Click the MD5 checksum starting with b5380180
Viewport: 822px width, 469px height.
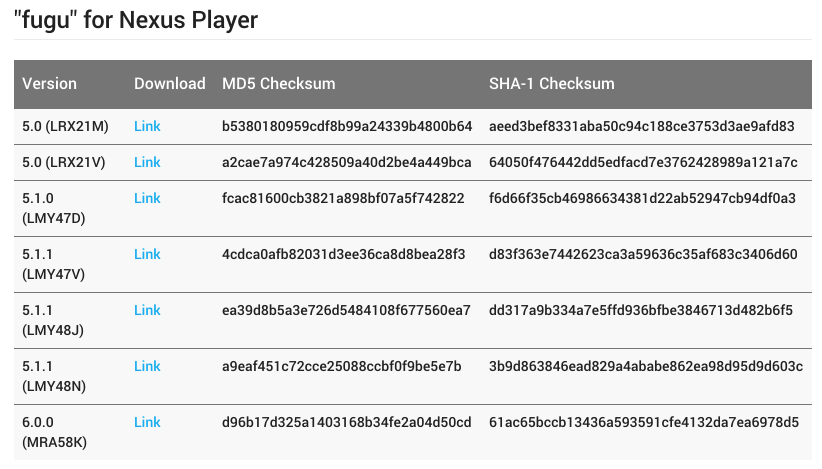[347, 126]
